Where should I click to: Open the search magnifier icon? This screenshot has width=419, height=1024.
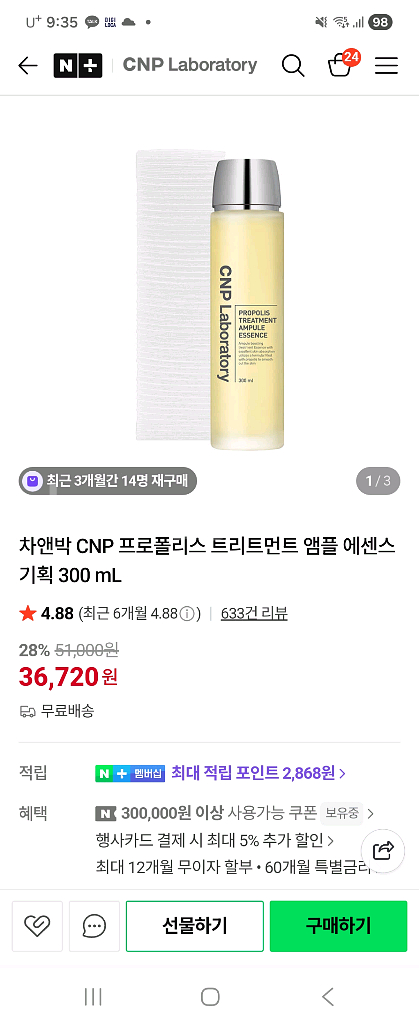pos(293,65)
